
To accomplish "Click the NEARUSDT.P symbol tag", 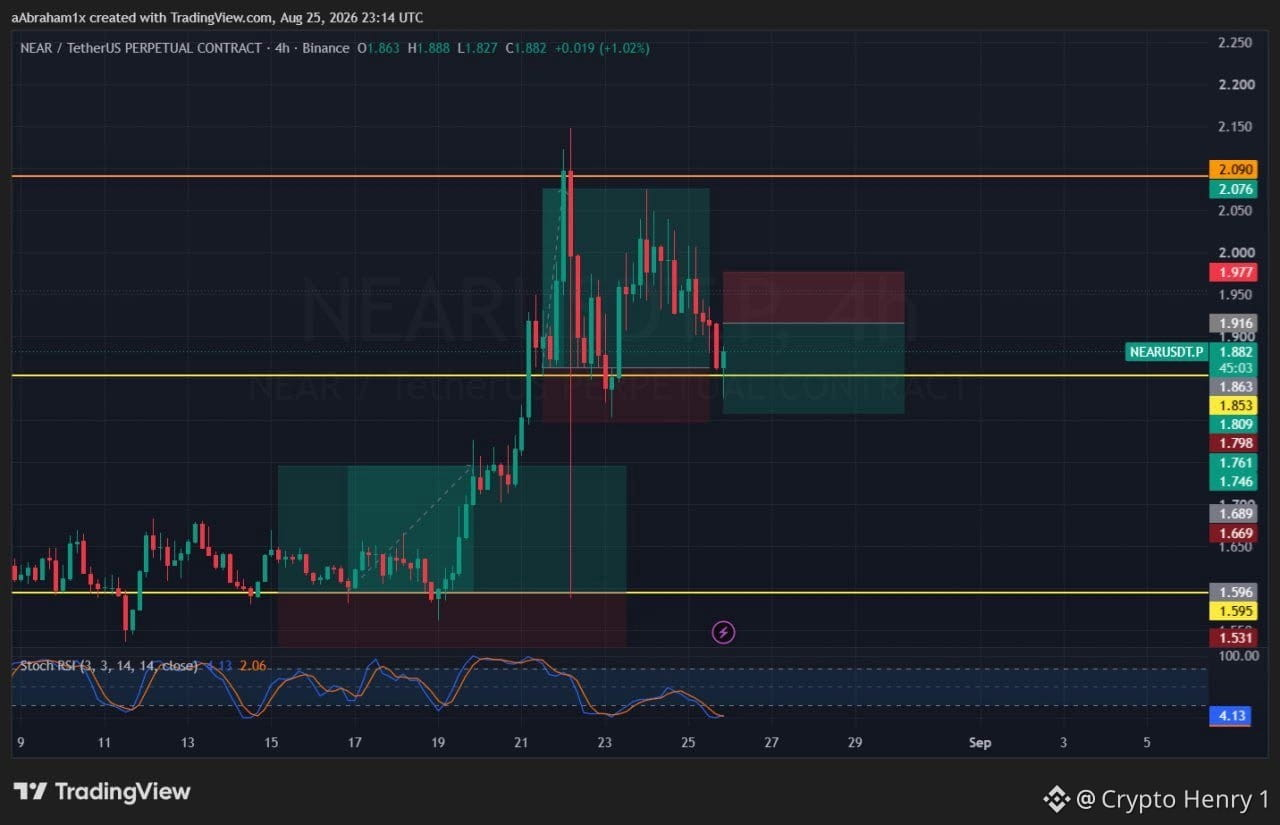I will point(1164,351).
